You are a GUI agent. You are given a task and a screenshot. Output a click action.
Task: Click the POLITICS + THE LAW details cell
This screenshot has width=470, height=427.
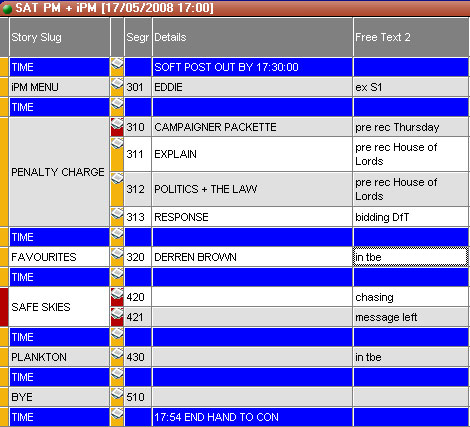[252, 189]
